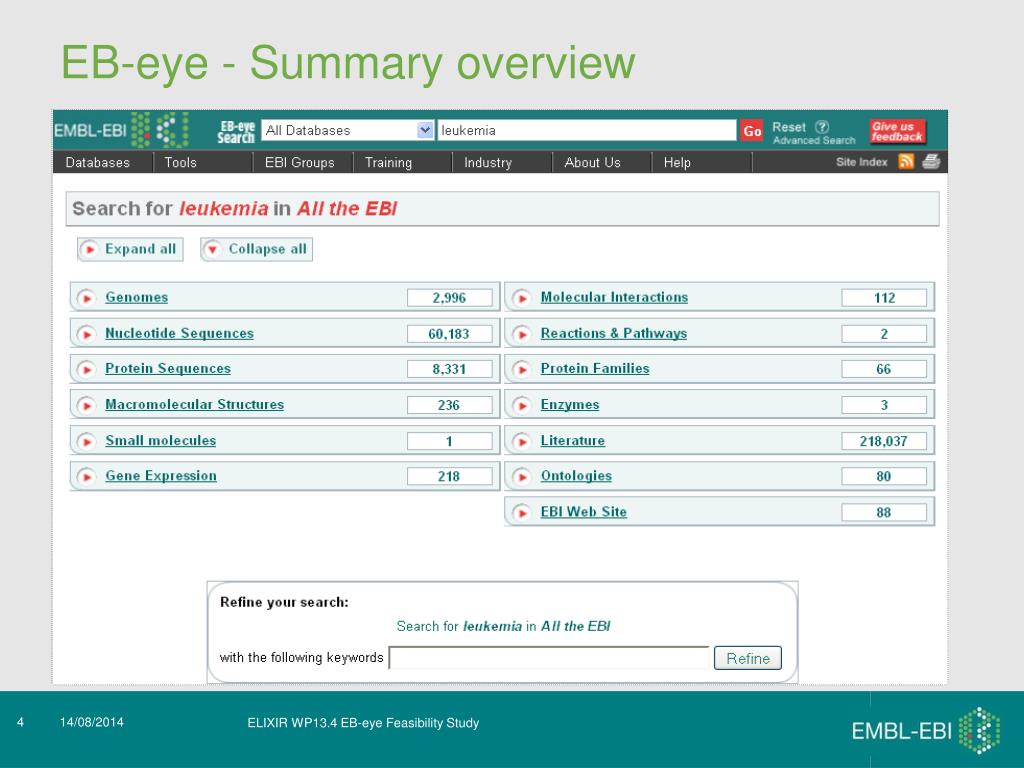1024x768 pixels.
Task: Click the help question mark icon
Action: (822, 127)
